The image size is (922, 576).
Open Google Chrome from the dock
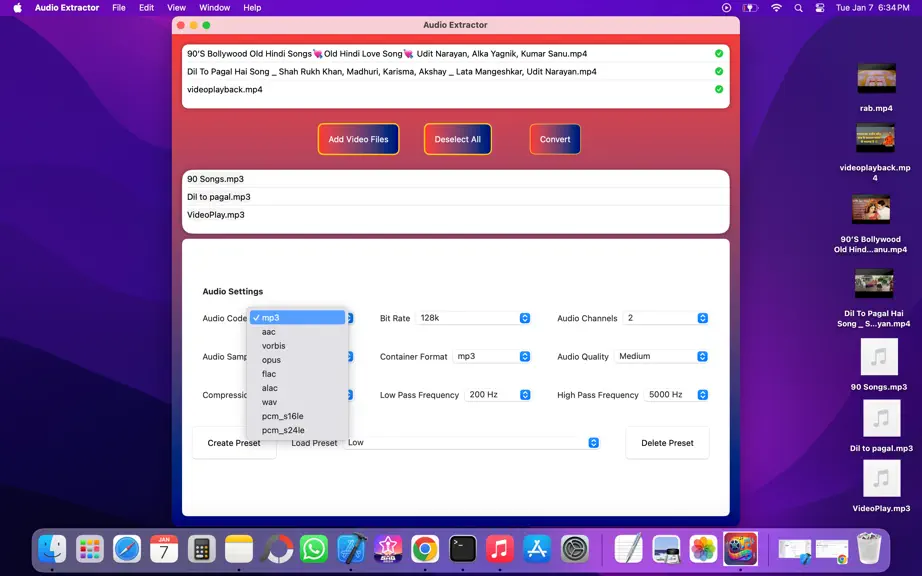click(425, 550)
